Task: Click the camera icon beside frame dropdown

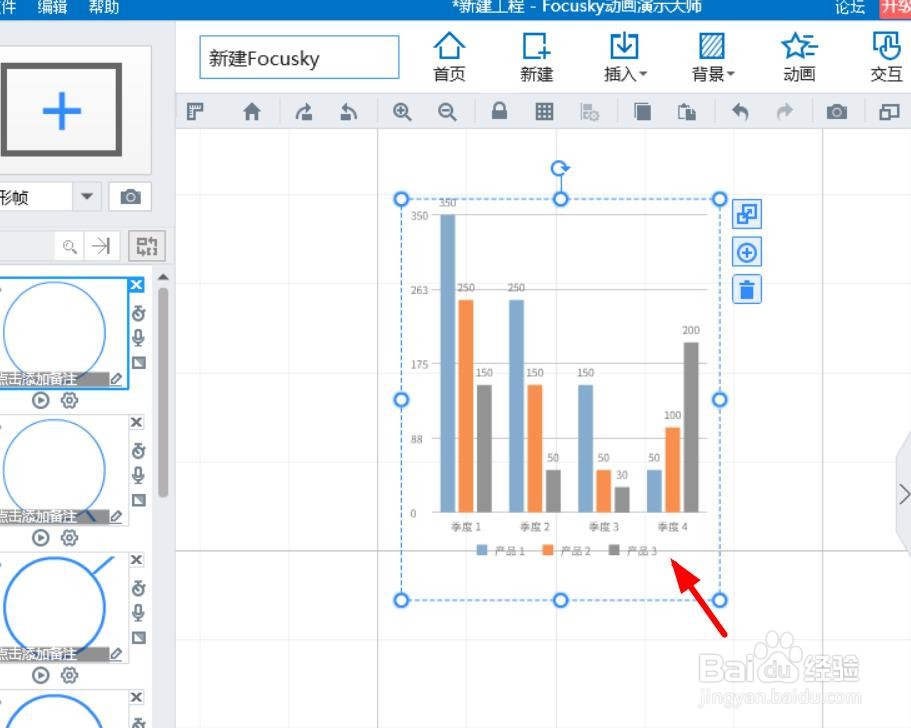Action: 130,196
